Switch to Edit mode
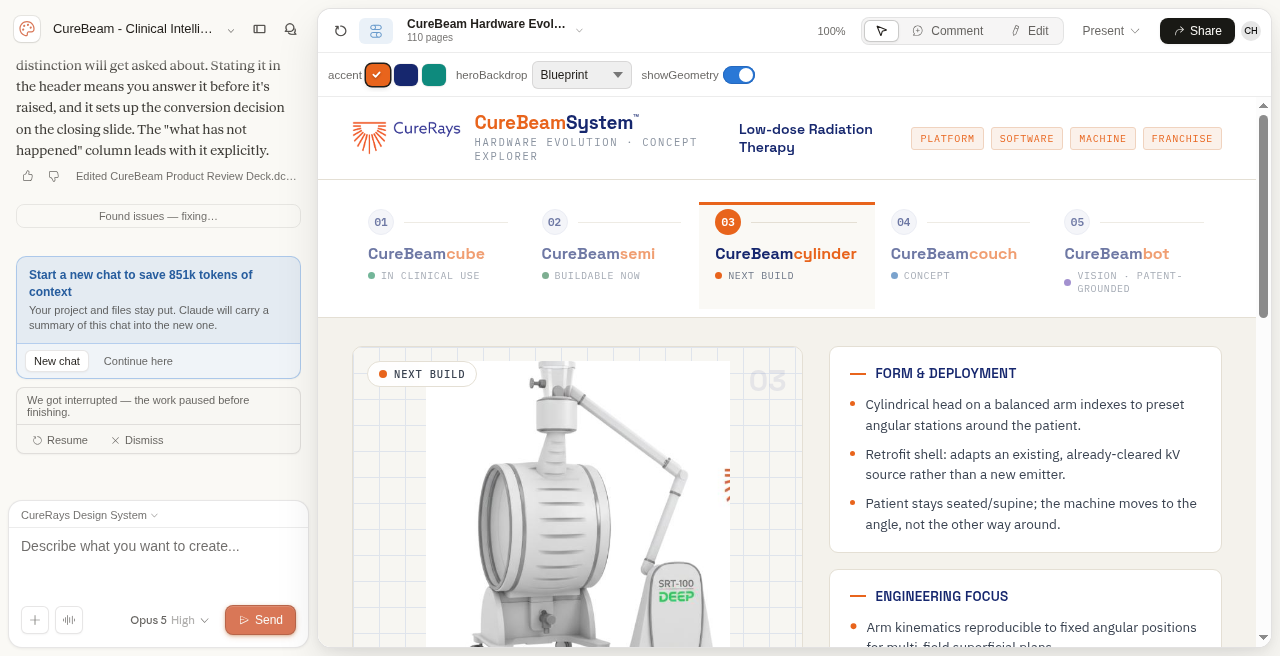This screenshot has width=1280, height=656. pyautogui.click(x=1029, y=31)
